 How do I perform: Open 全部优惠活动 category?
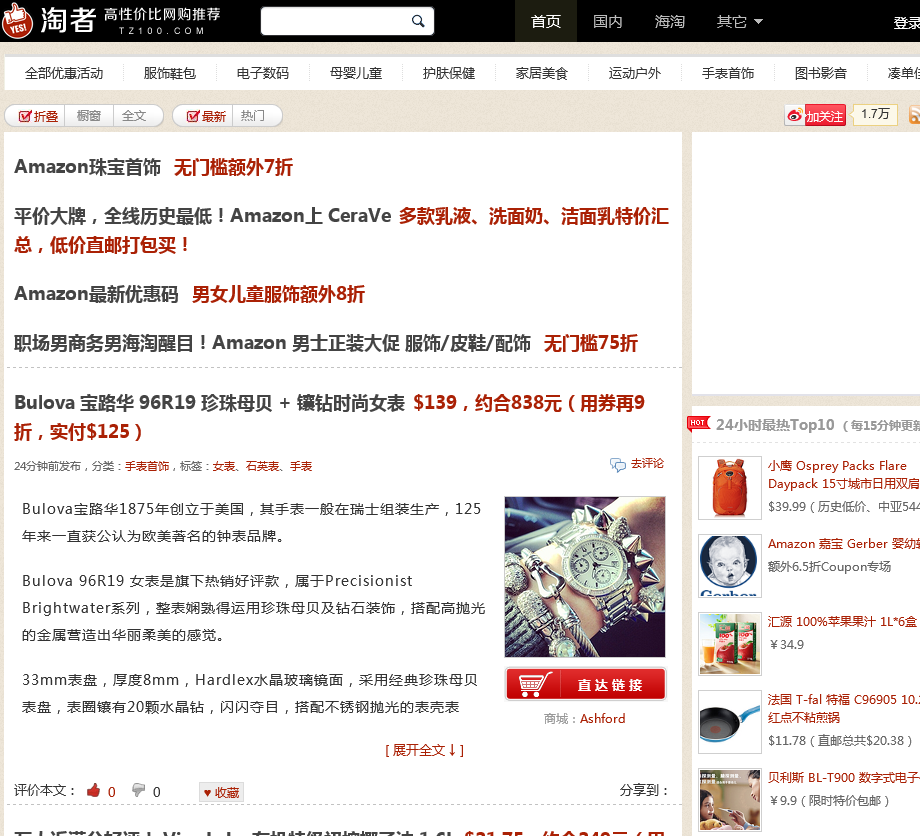pos(64,73)
